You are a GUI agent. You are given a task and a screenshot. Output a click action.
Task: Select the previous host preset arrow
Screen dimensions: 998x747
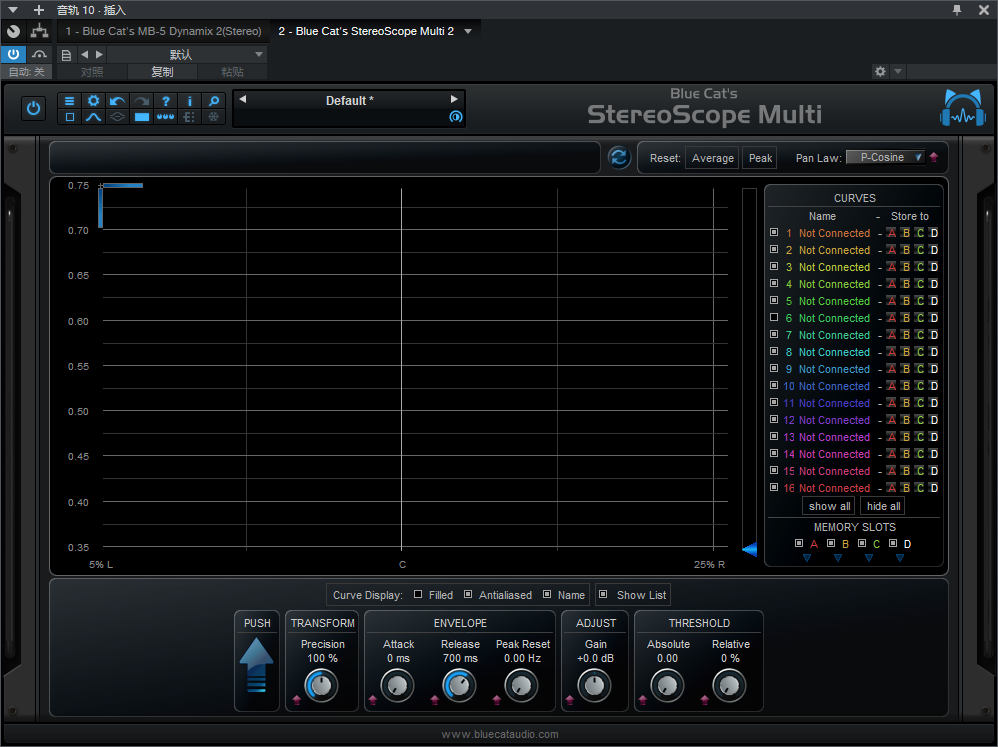tap(85, 55)
